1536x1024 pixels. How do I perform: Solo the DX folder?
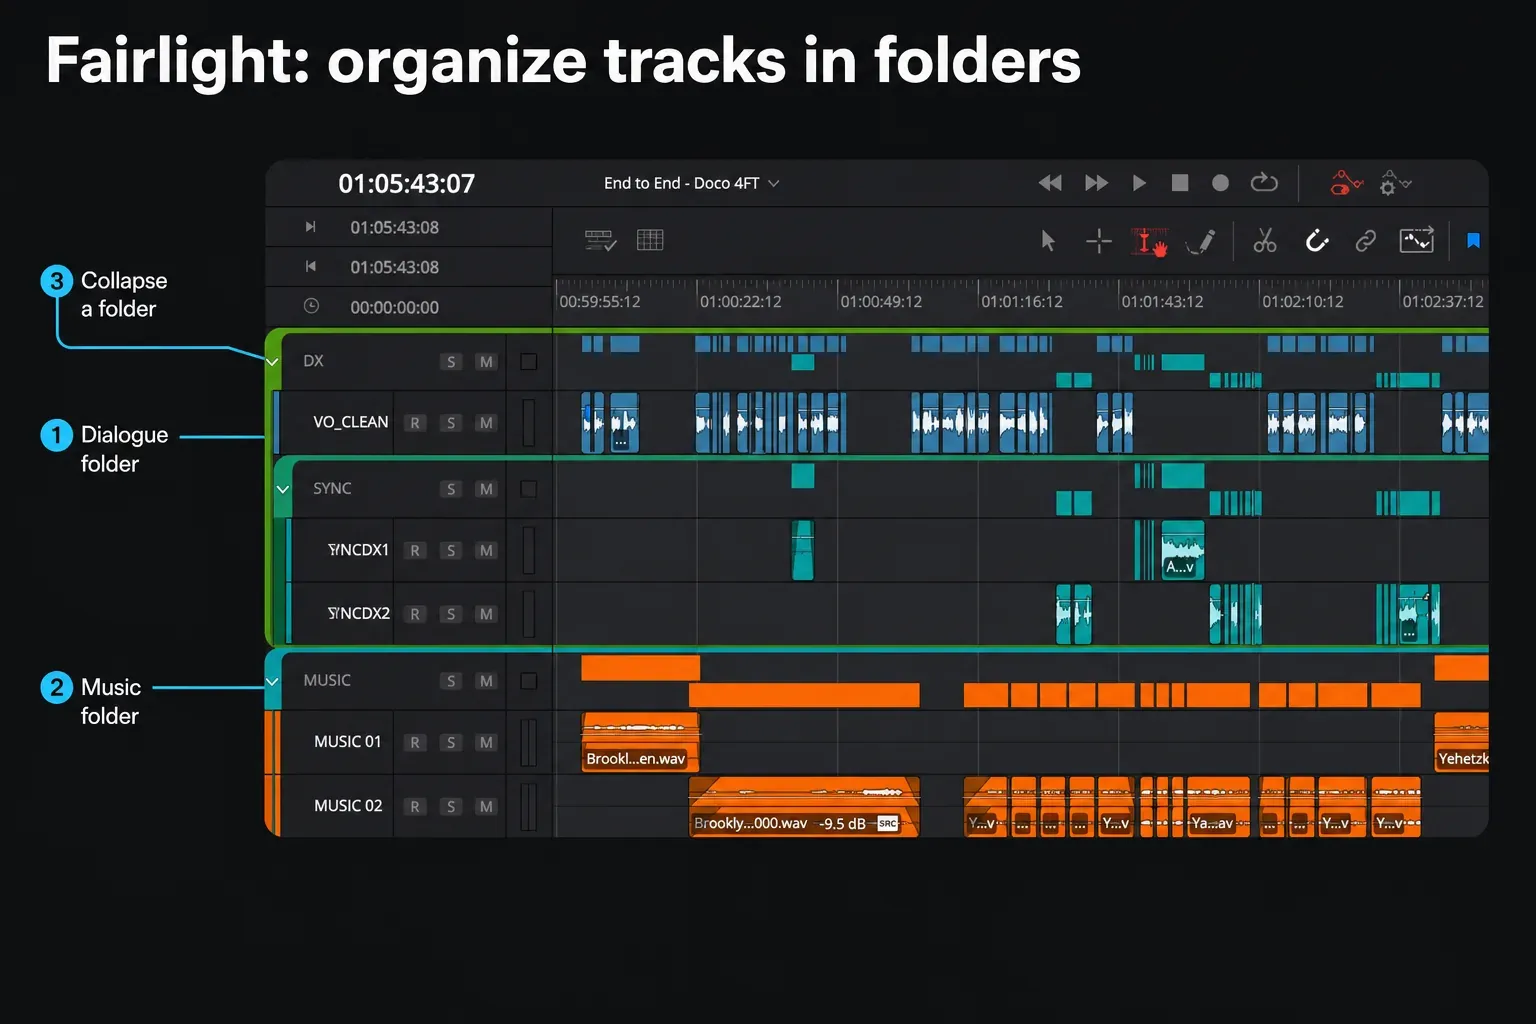pyautogui.click(x=451, y=362)
